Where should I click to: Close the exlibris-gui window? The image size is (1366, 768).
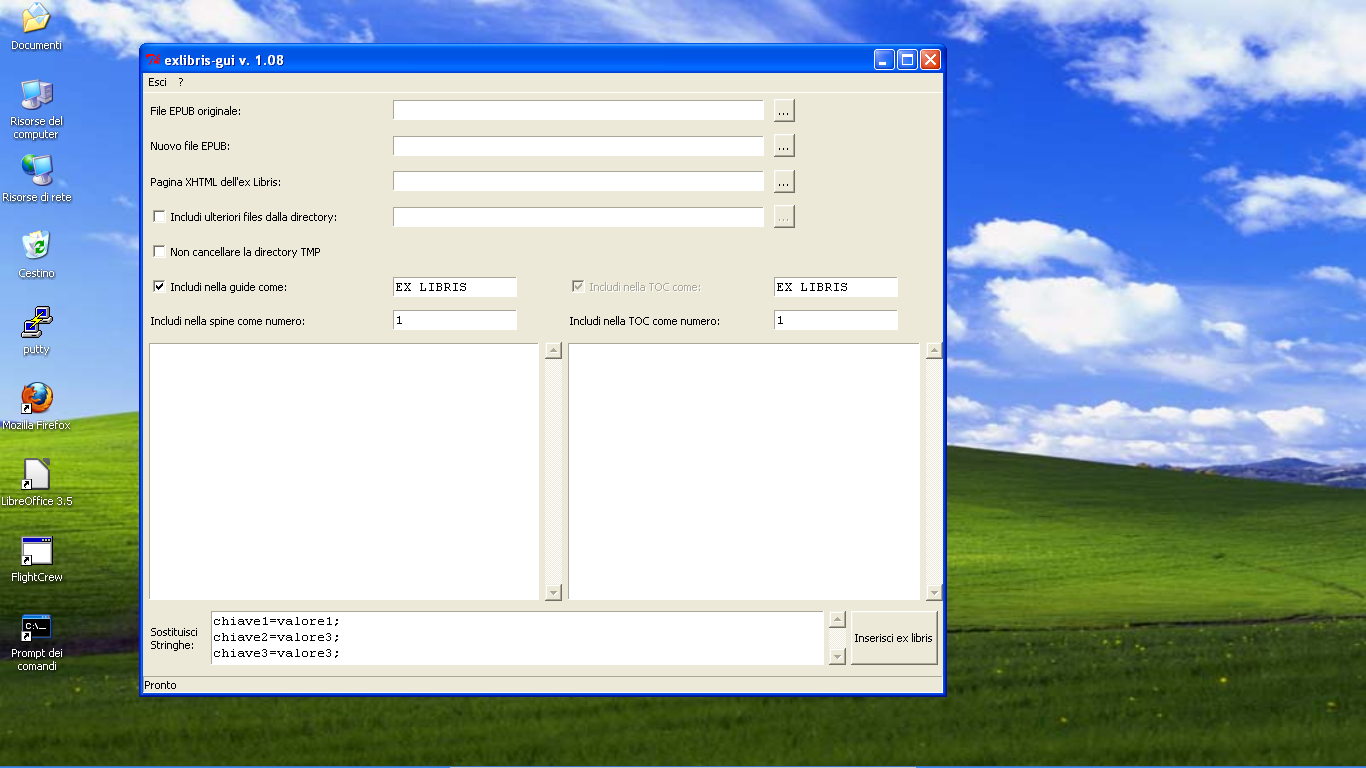tap(930, 60)
